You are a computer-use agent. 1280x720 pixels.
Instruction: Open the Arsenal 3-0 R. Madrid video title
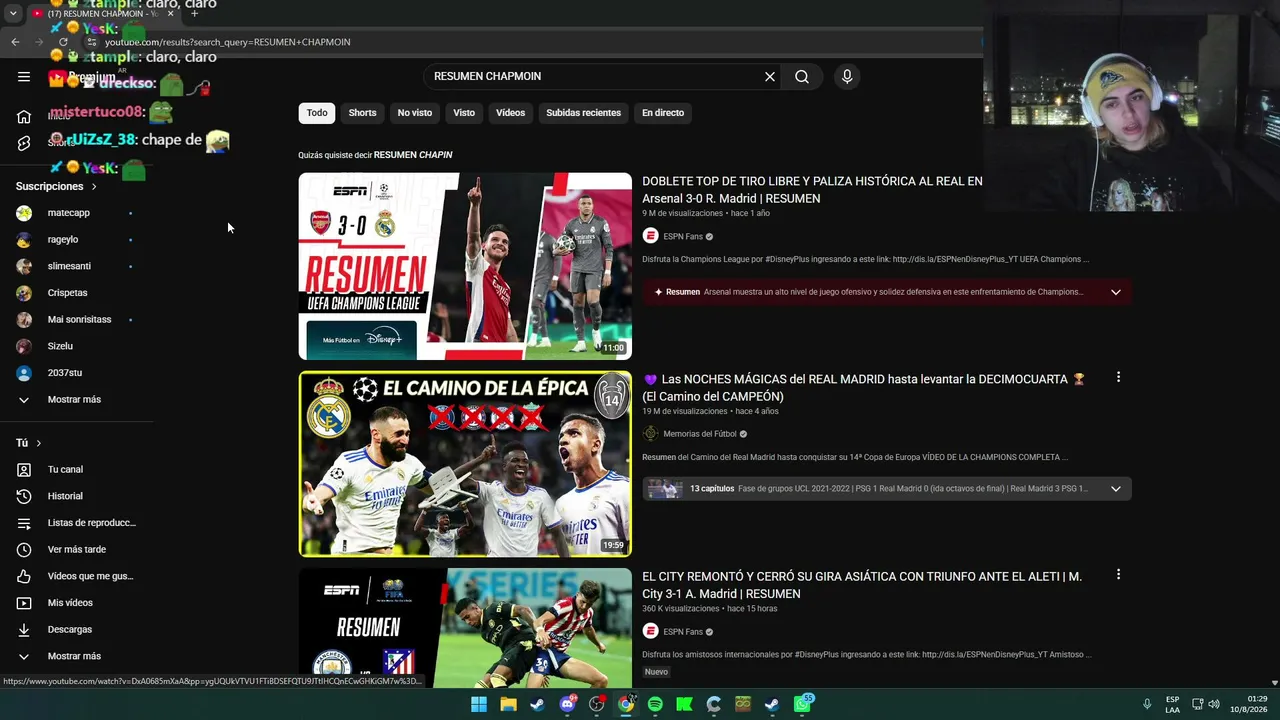pyautogui.click(x=812, y=190)
